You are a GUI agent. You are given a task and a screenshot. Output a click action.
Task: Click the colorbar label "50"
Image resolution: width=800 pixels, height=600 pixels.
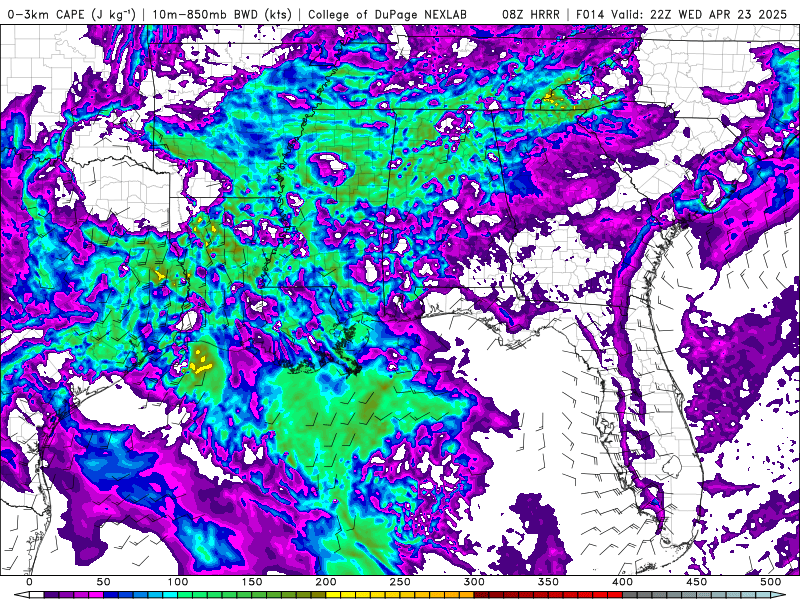[103, 582]
